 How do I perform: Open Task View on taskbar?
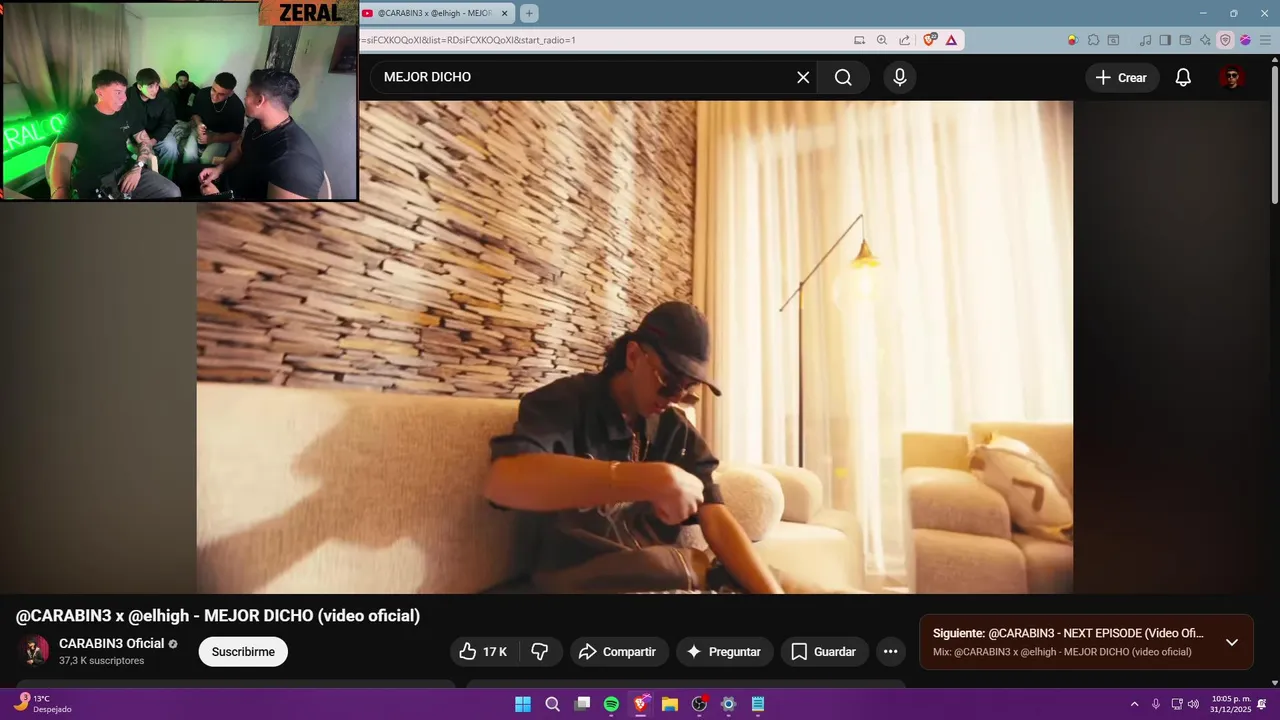[x=582, y=704]
